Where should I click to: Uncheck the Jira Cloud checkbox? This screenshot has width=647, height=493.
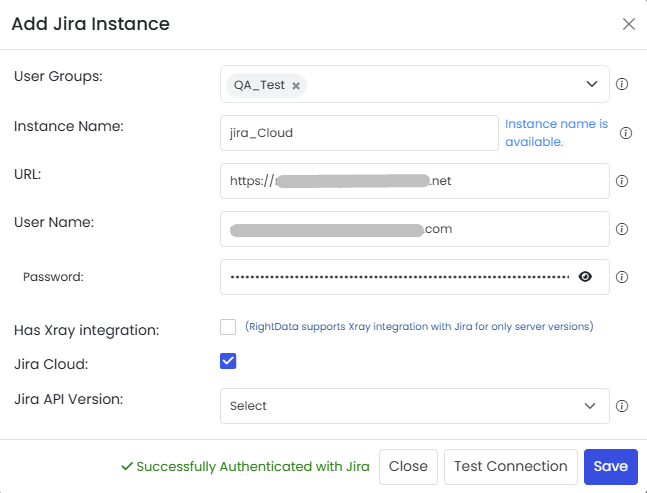228,361
